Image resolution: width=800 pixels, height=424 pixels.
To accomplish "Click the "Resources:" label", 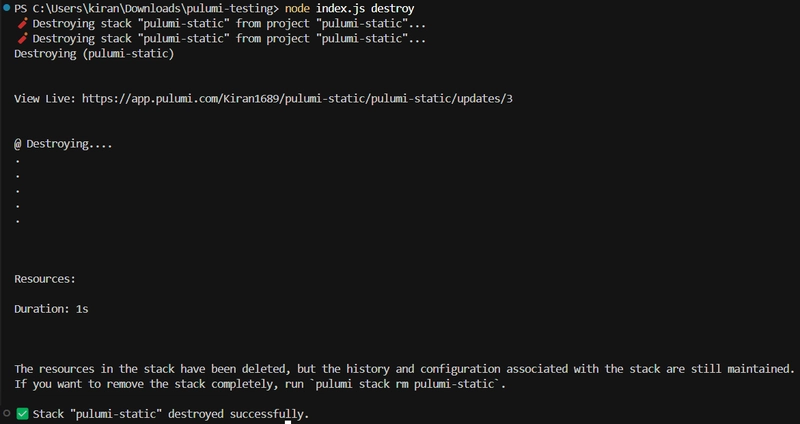I will click(45, 279).
